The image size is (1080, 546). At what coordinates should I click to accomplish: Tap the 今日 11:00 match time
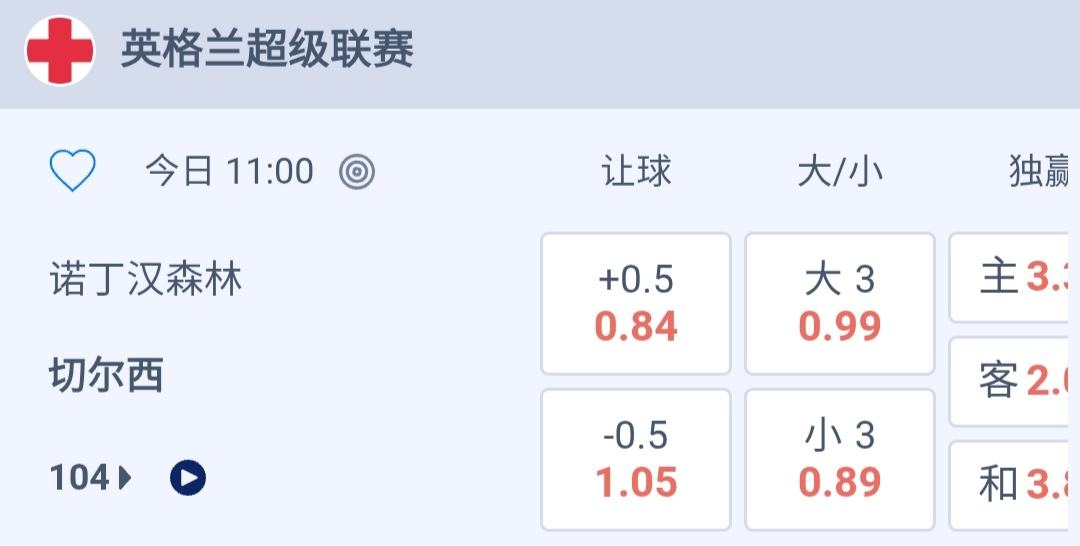coord(229,172)
